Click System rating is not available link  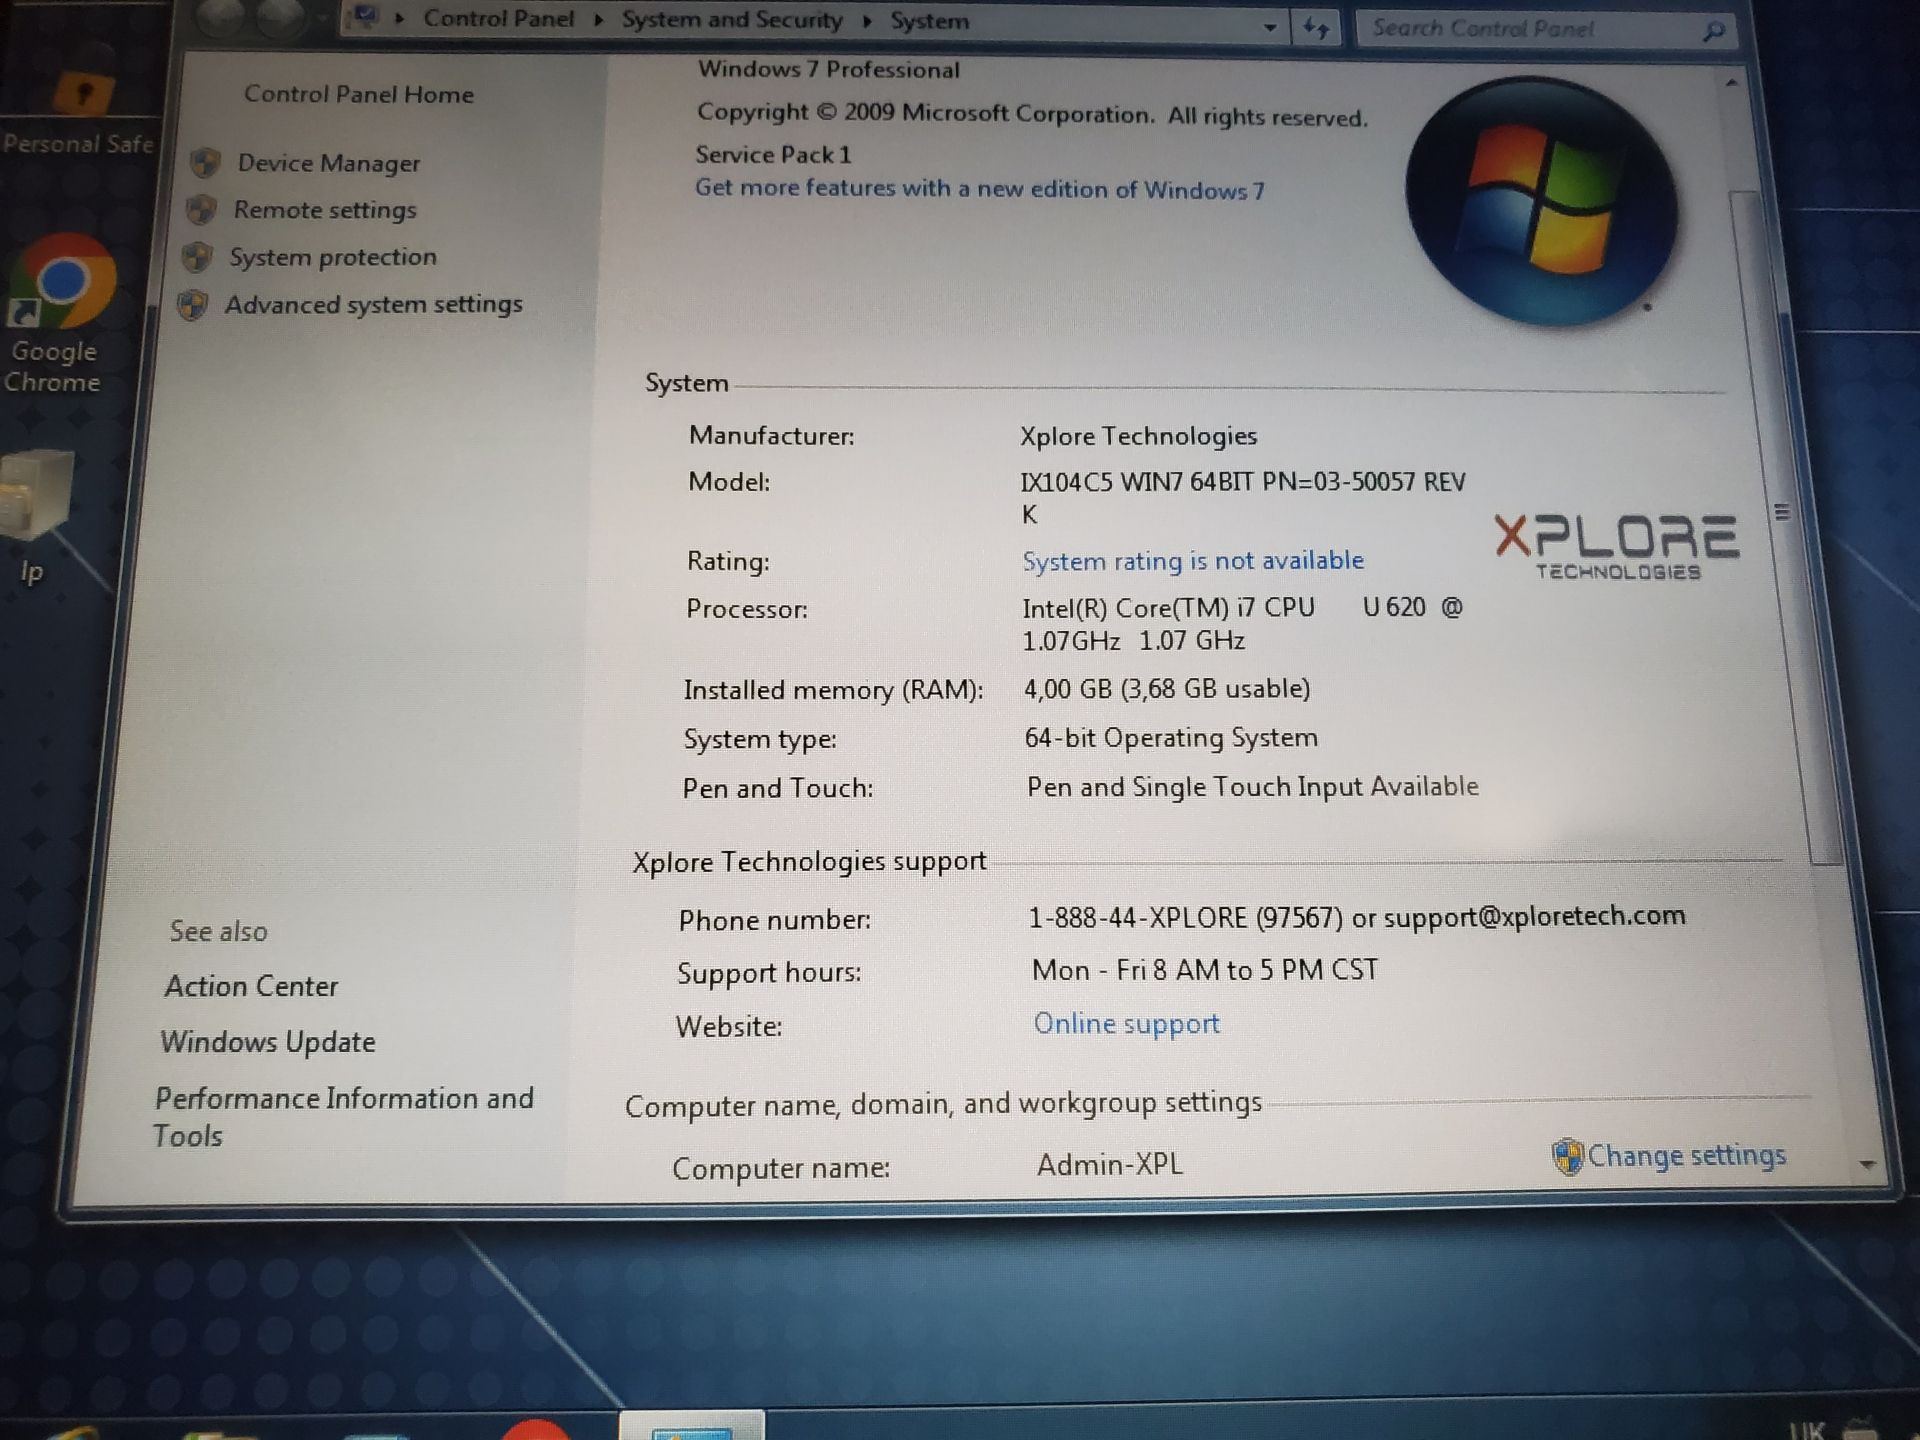click(x=1193, y=561)
